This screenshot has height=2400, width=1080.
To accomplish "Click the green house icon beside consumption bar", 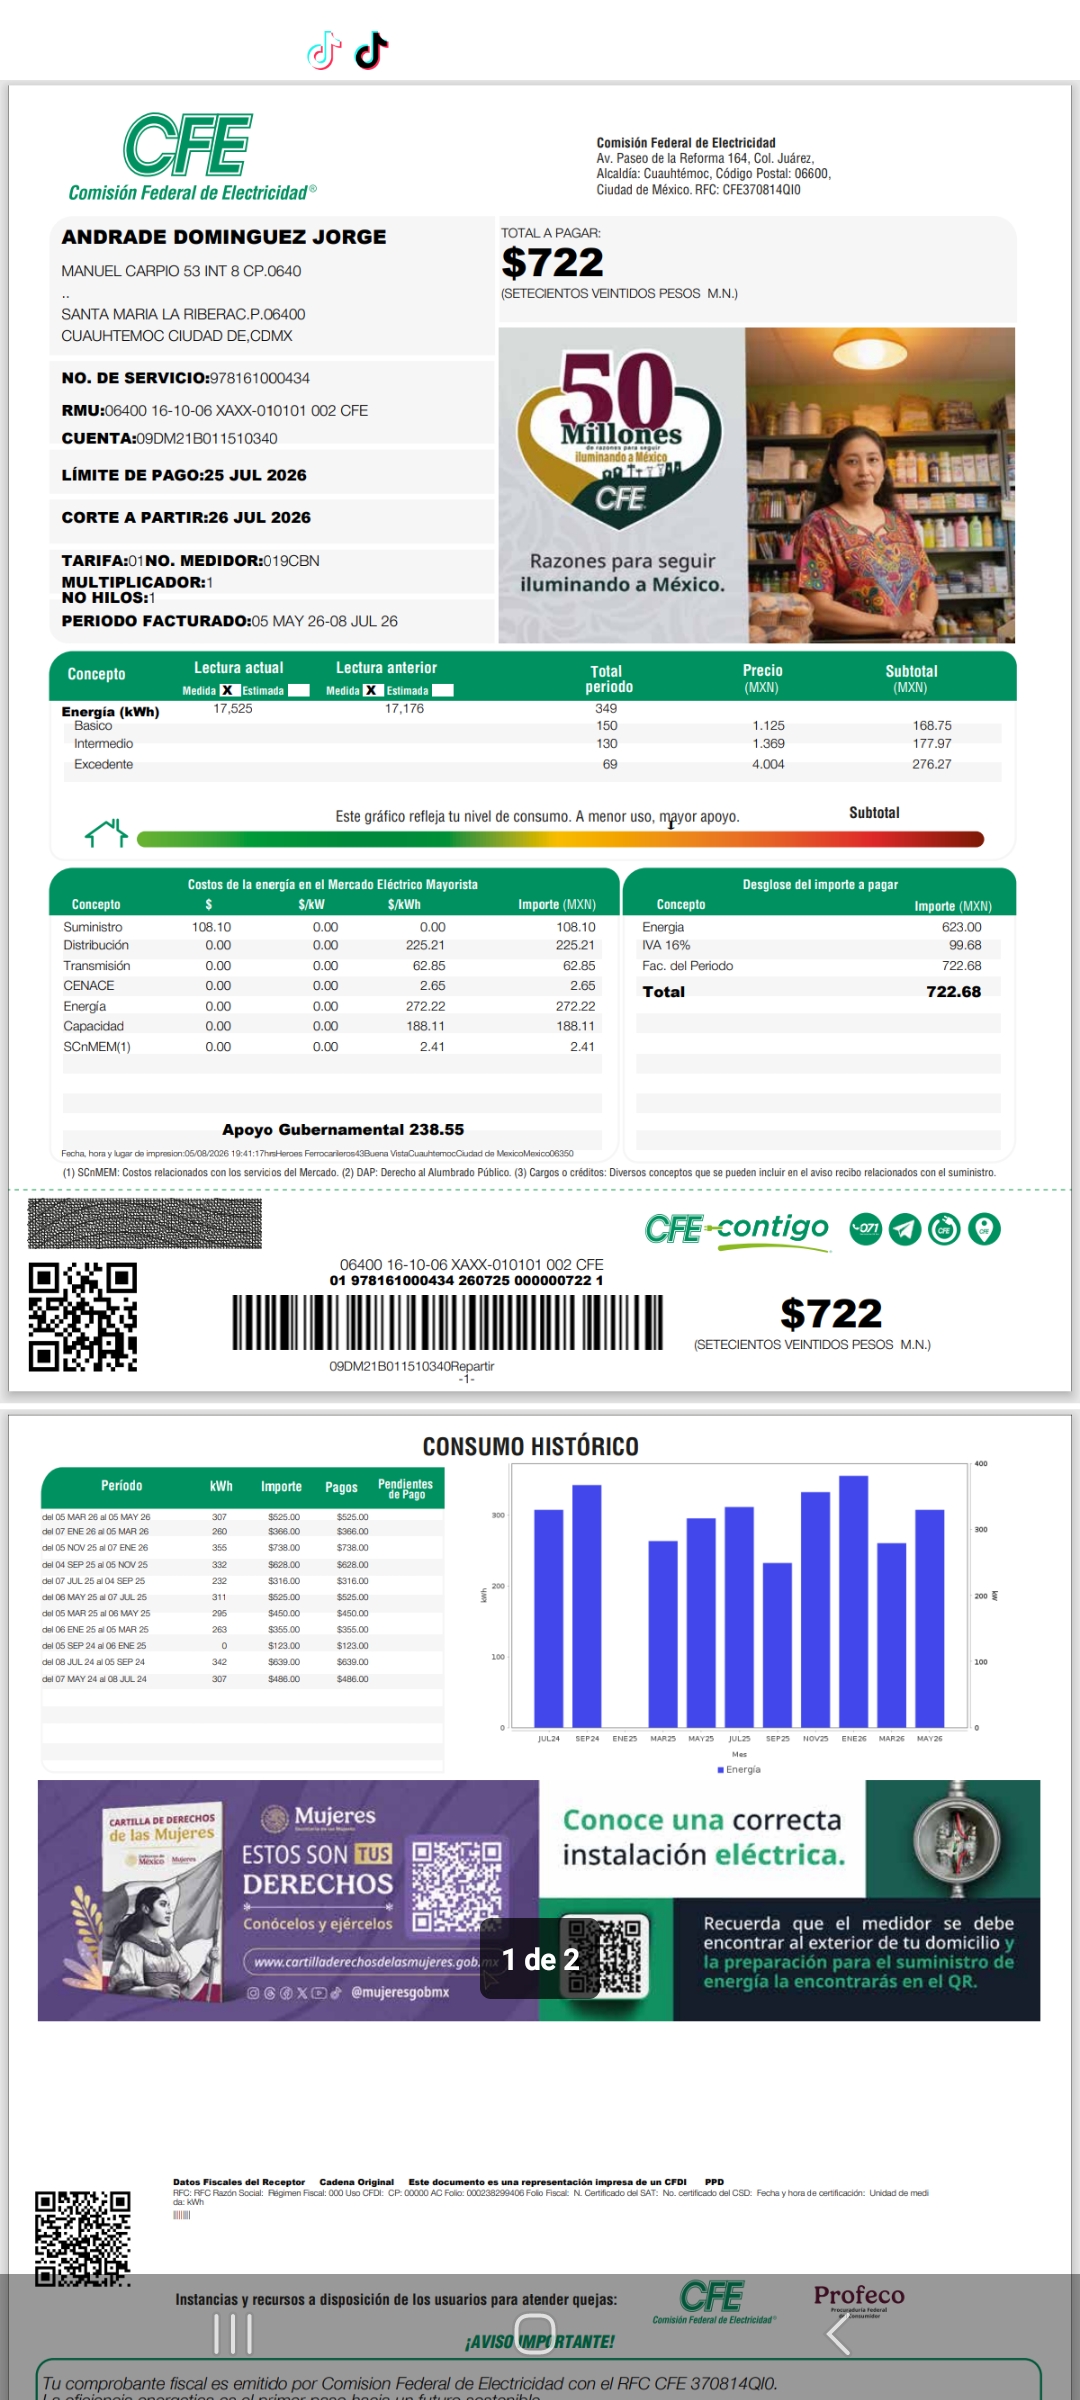I will pyautogui.click(x=107, y=833).
